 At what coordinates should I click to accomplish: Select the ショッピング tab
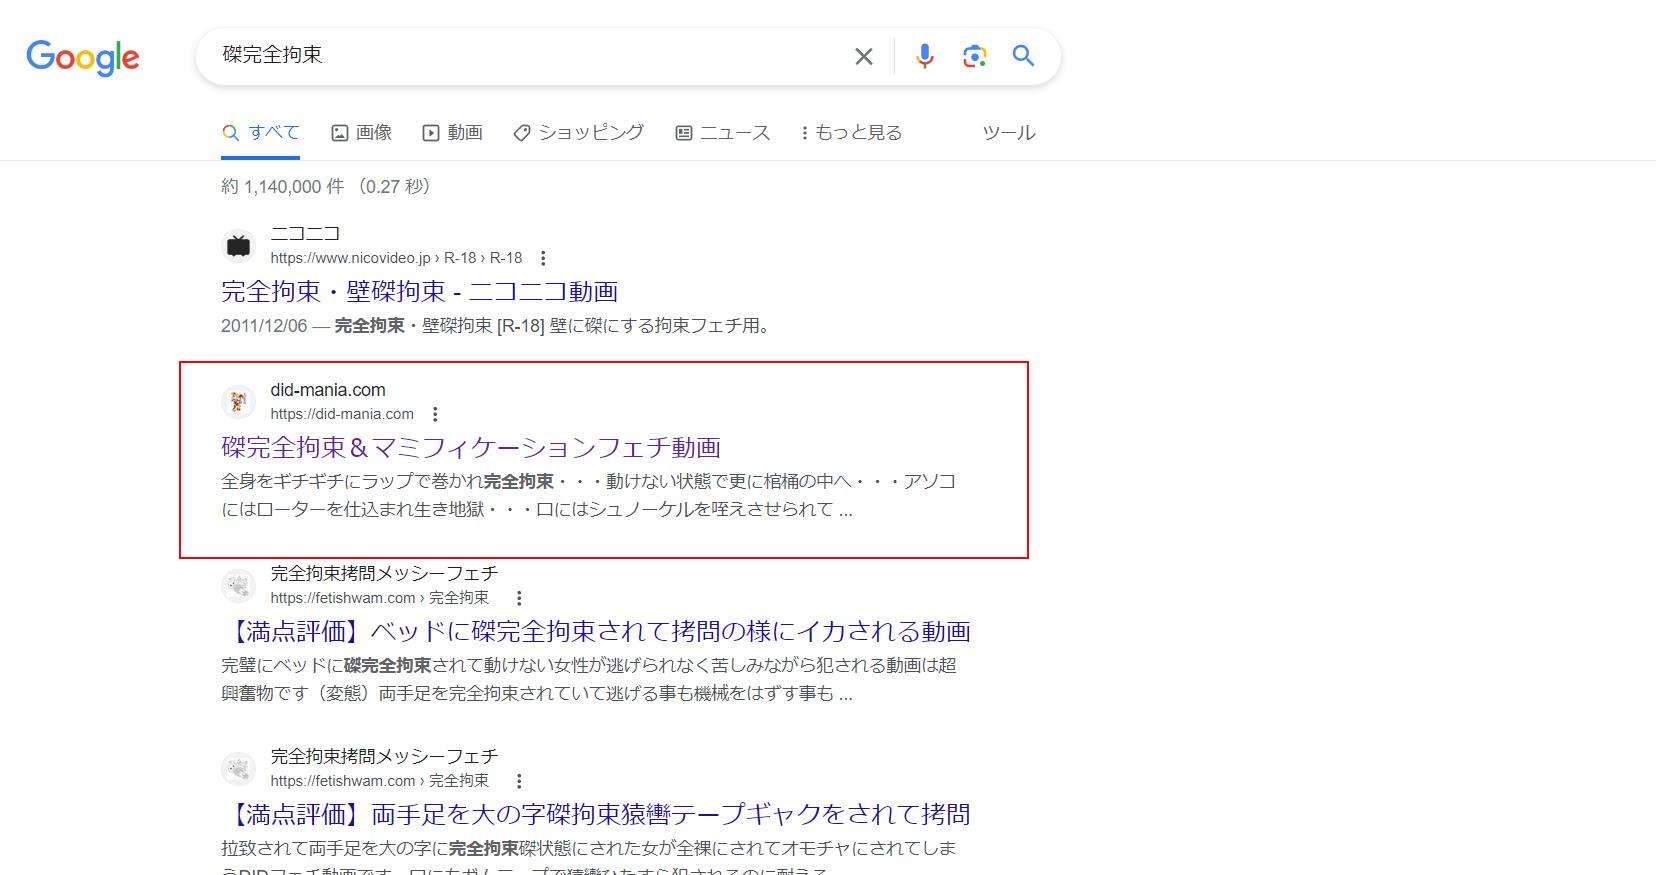pyautogui.click(x=579, y=133)
